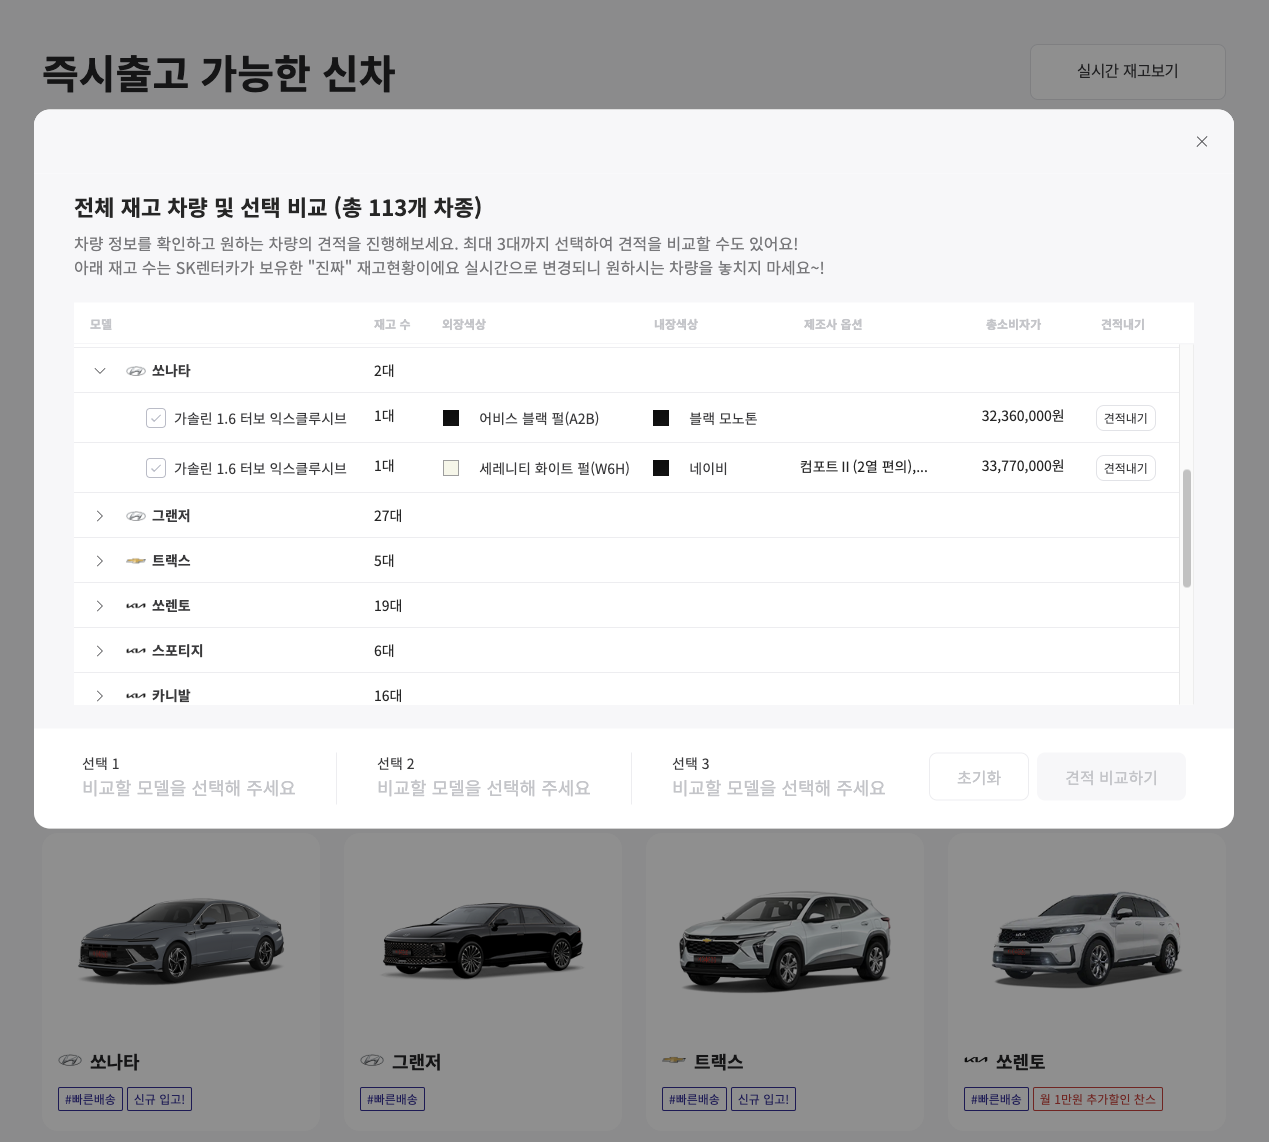
Task: Click the 총소비자가 column header
Action: pyautogui.click(x=1013, y=325)
